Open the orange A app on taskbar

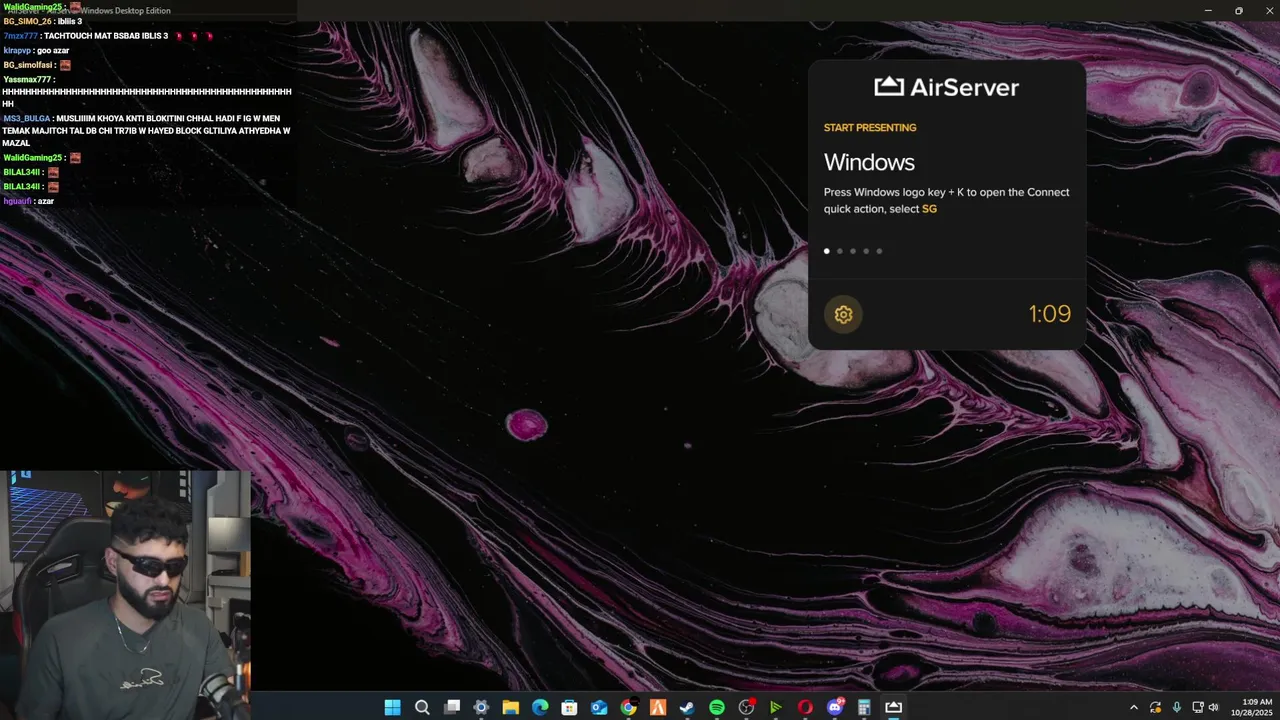click(x=658, y=707)
